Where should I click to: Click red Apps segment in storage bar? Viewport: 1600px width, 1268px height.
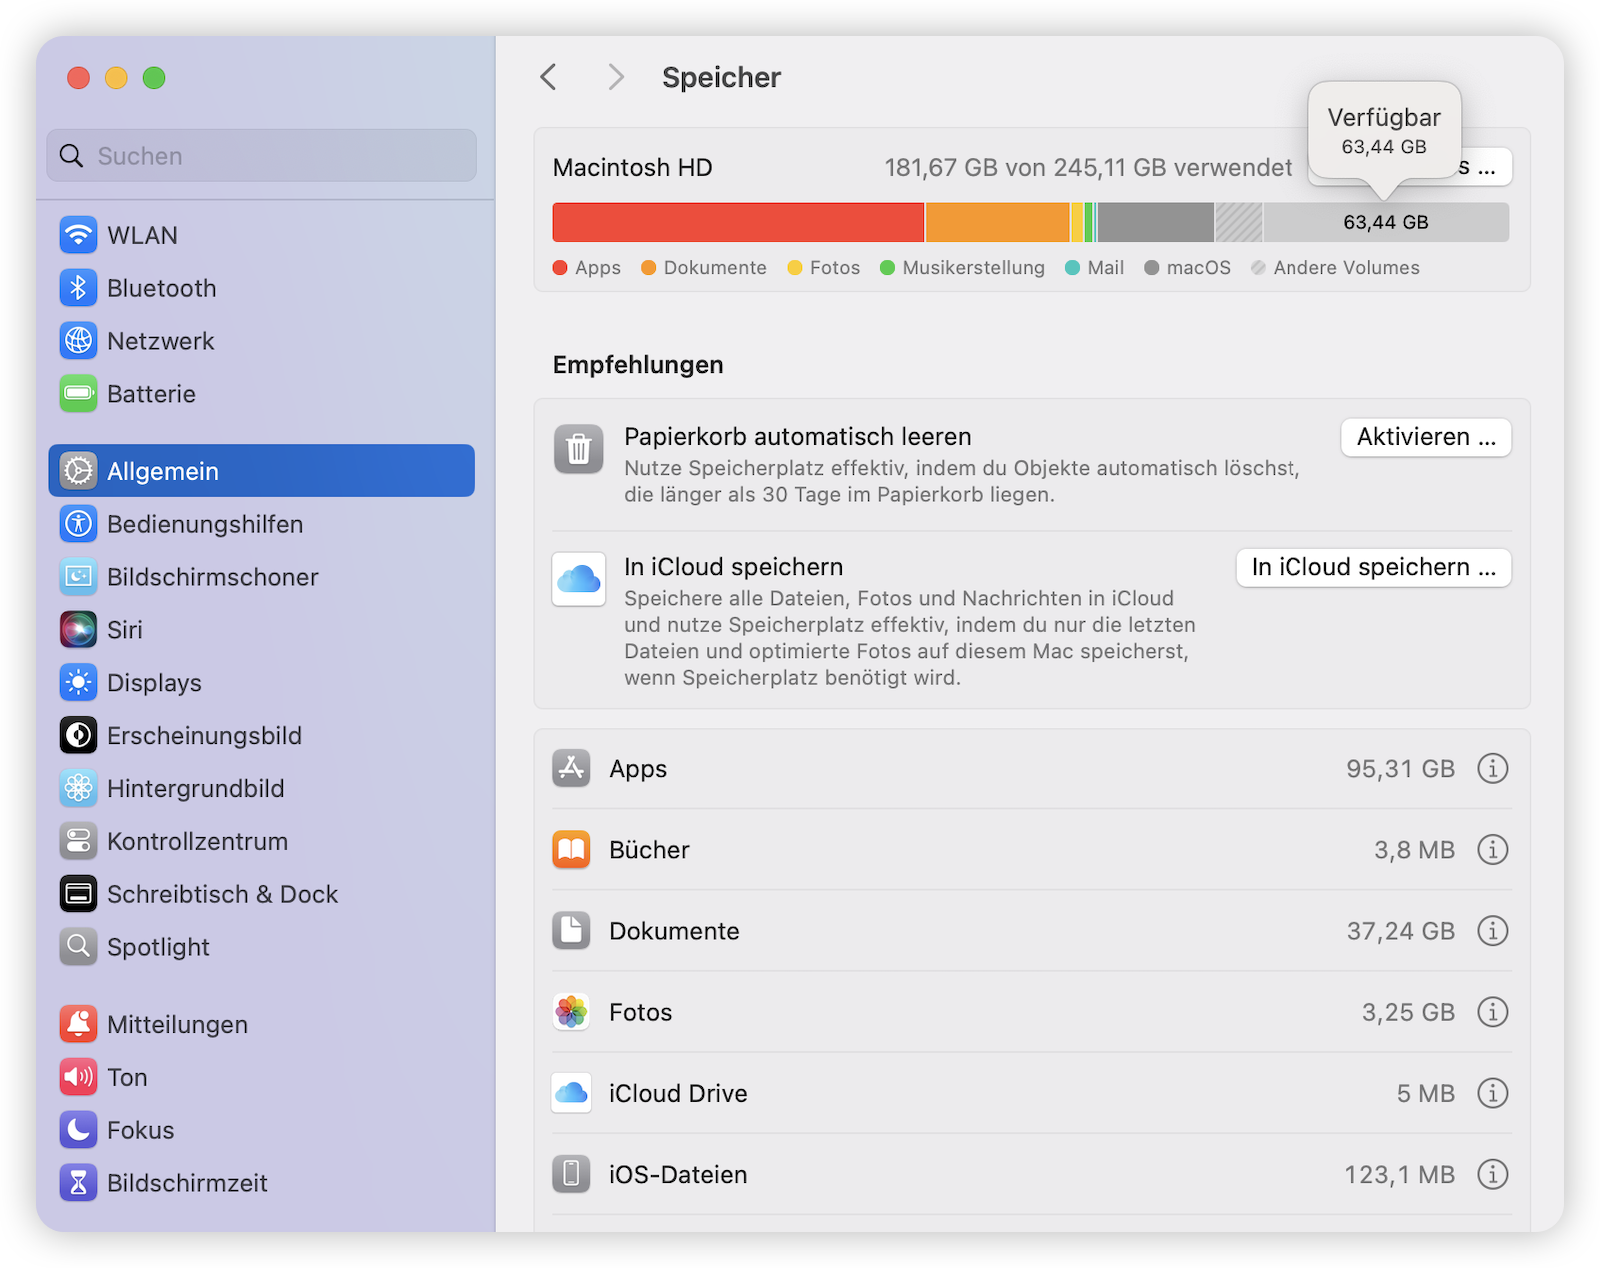(738, 222)
